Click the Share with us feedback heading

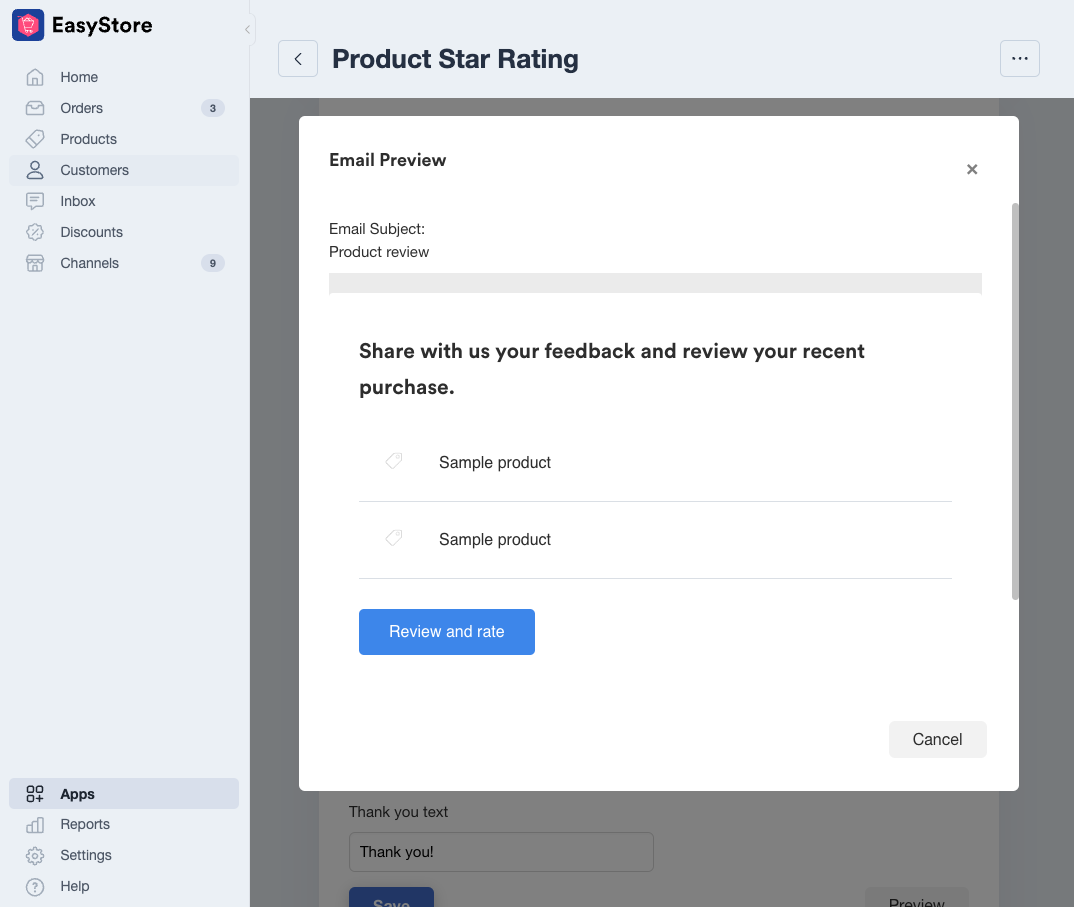(612, 369)
